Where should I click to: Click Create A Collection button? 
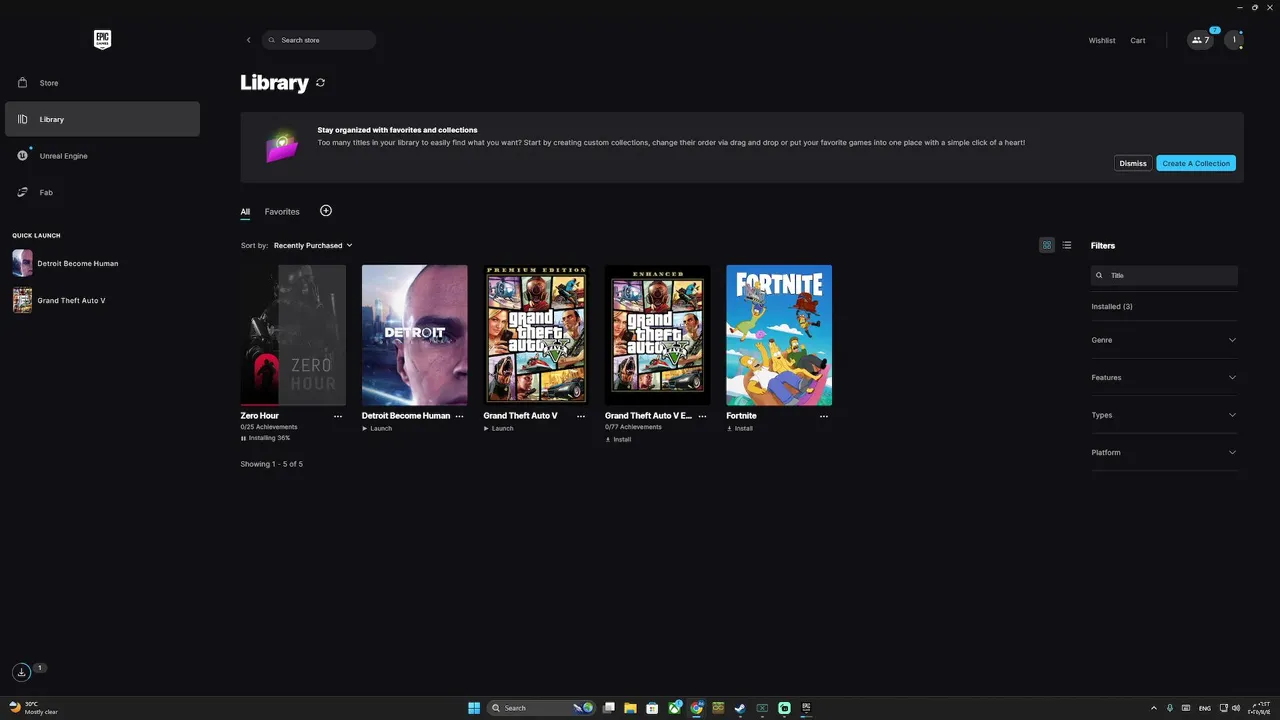click(x=1196, y=163)
